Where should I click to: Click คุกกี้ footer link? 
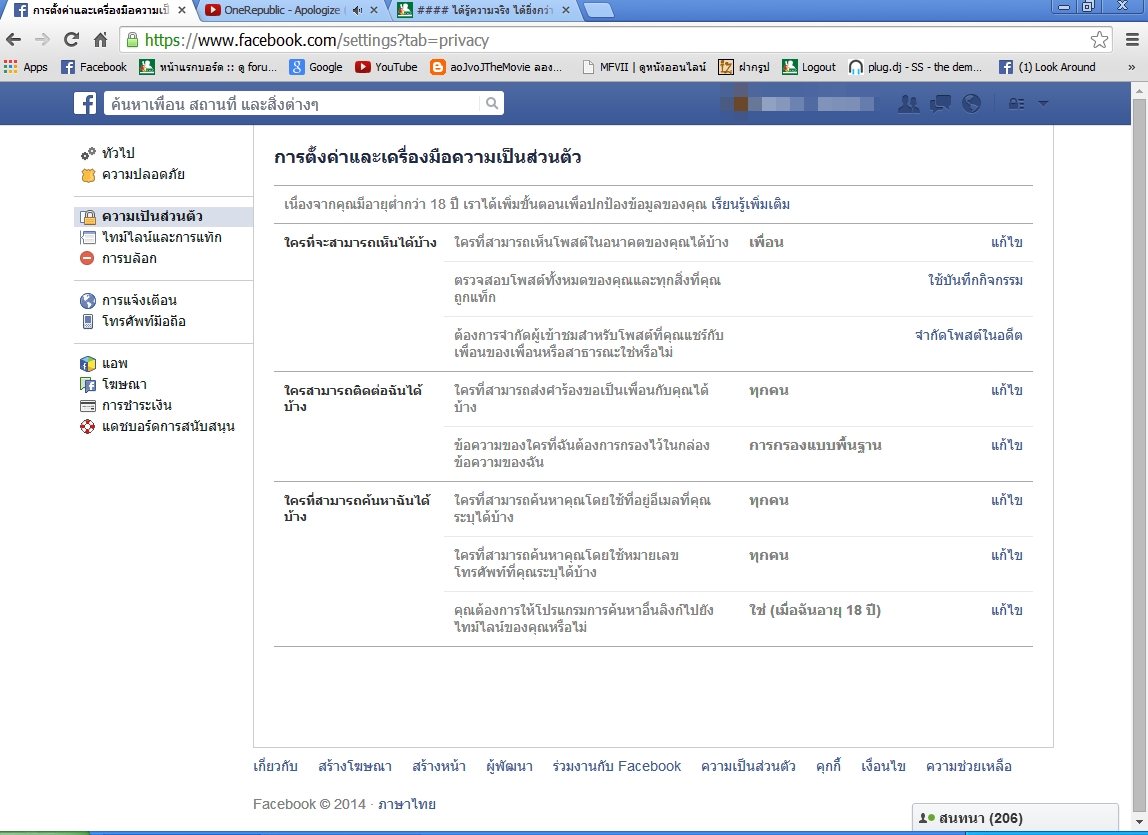828,766
